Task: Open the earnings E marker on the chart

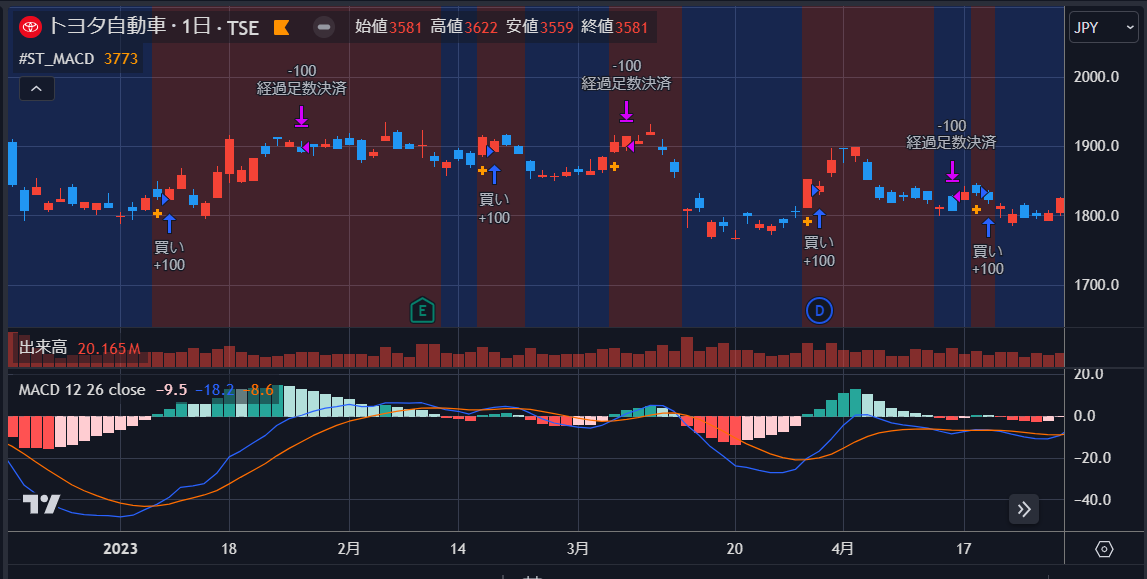Action: 422,311
